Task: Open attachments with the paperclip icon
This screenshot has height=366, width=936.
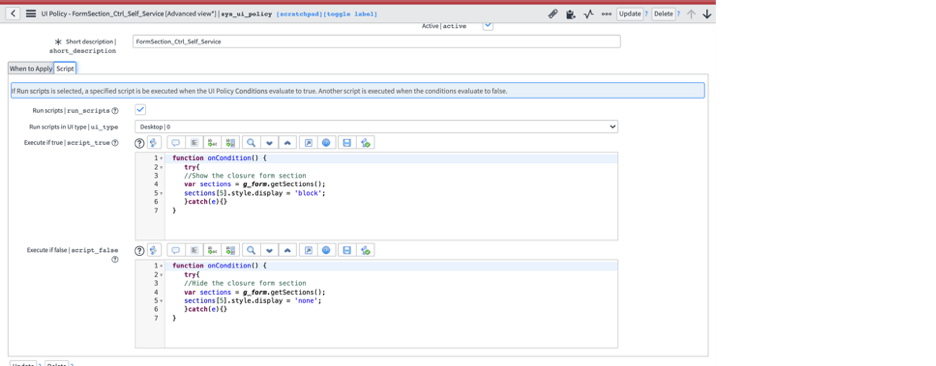Action: tap(553, 14)
